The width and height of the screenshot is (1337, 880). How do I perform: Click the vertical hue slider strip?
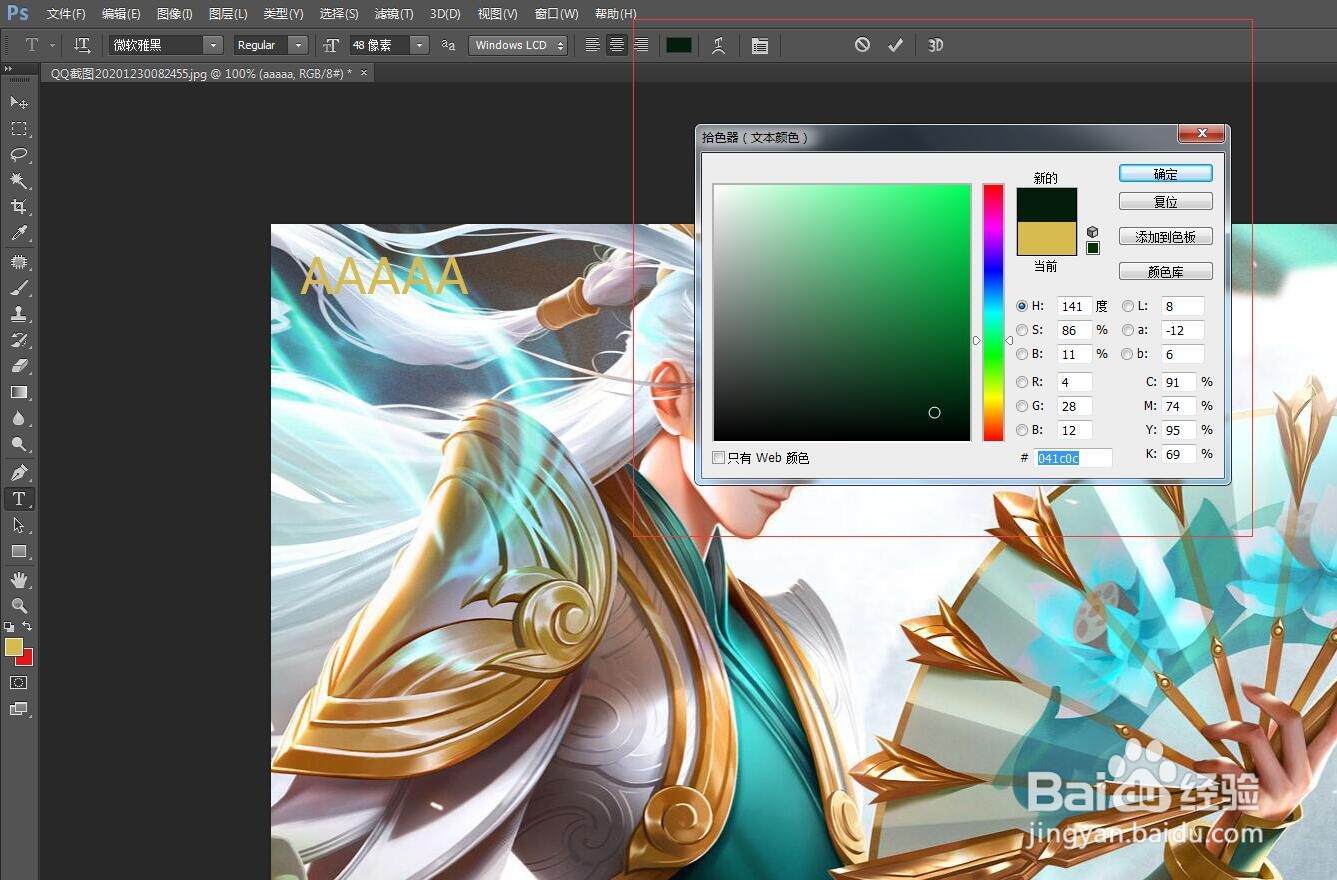click(x=993, y=312)
